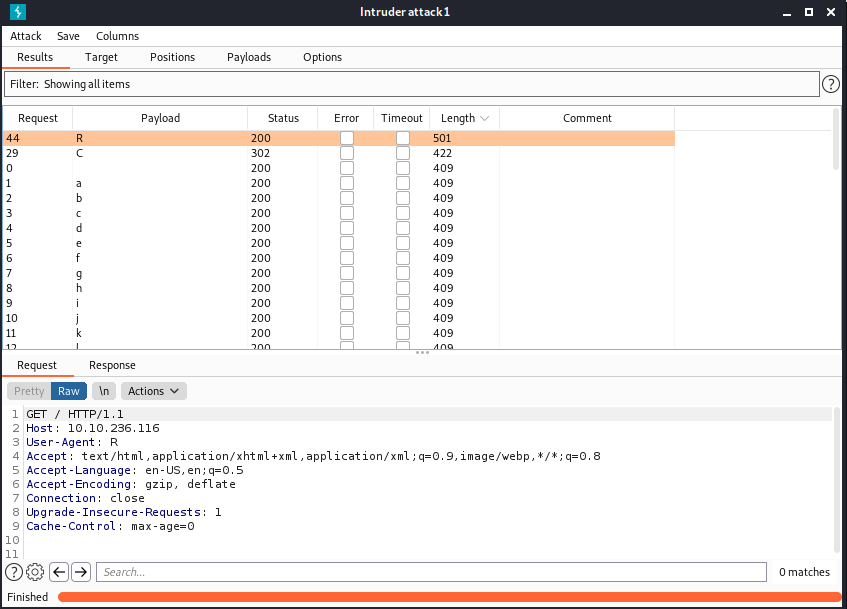The image size is (847, 609).
Task: Sort by Payload column header
Action: pyautogui.click(x=160, y=118)
